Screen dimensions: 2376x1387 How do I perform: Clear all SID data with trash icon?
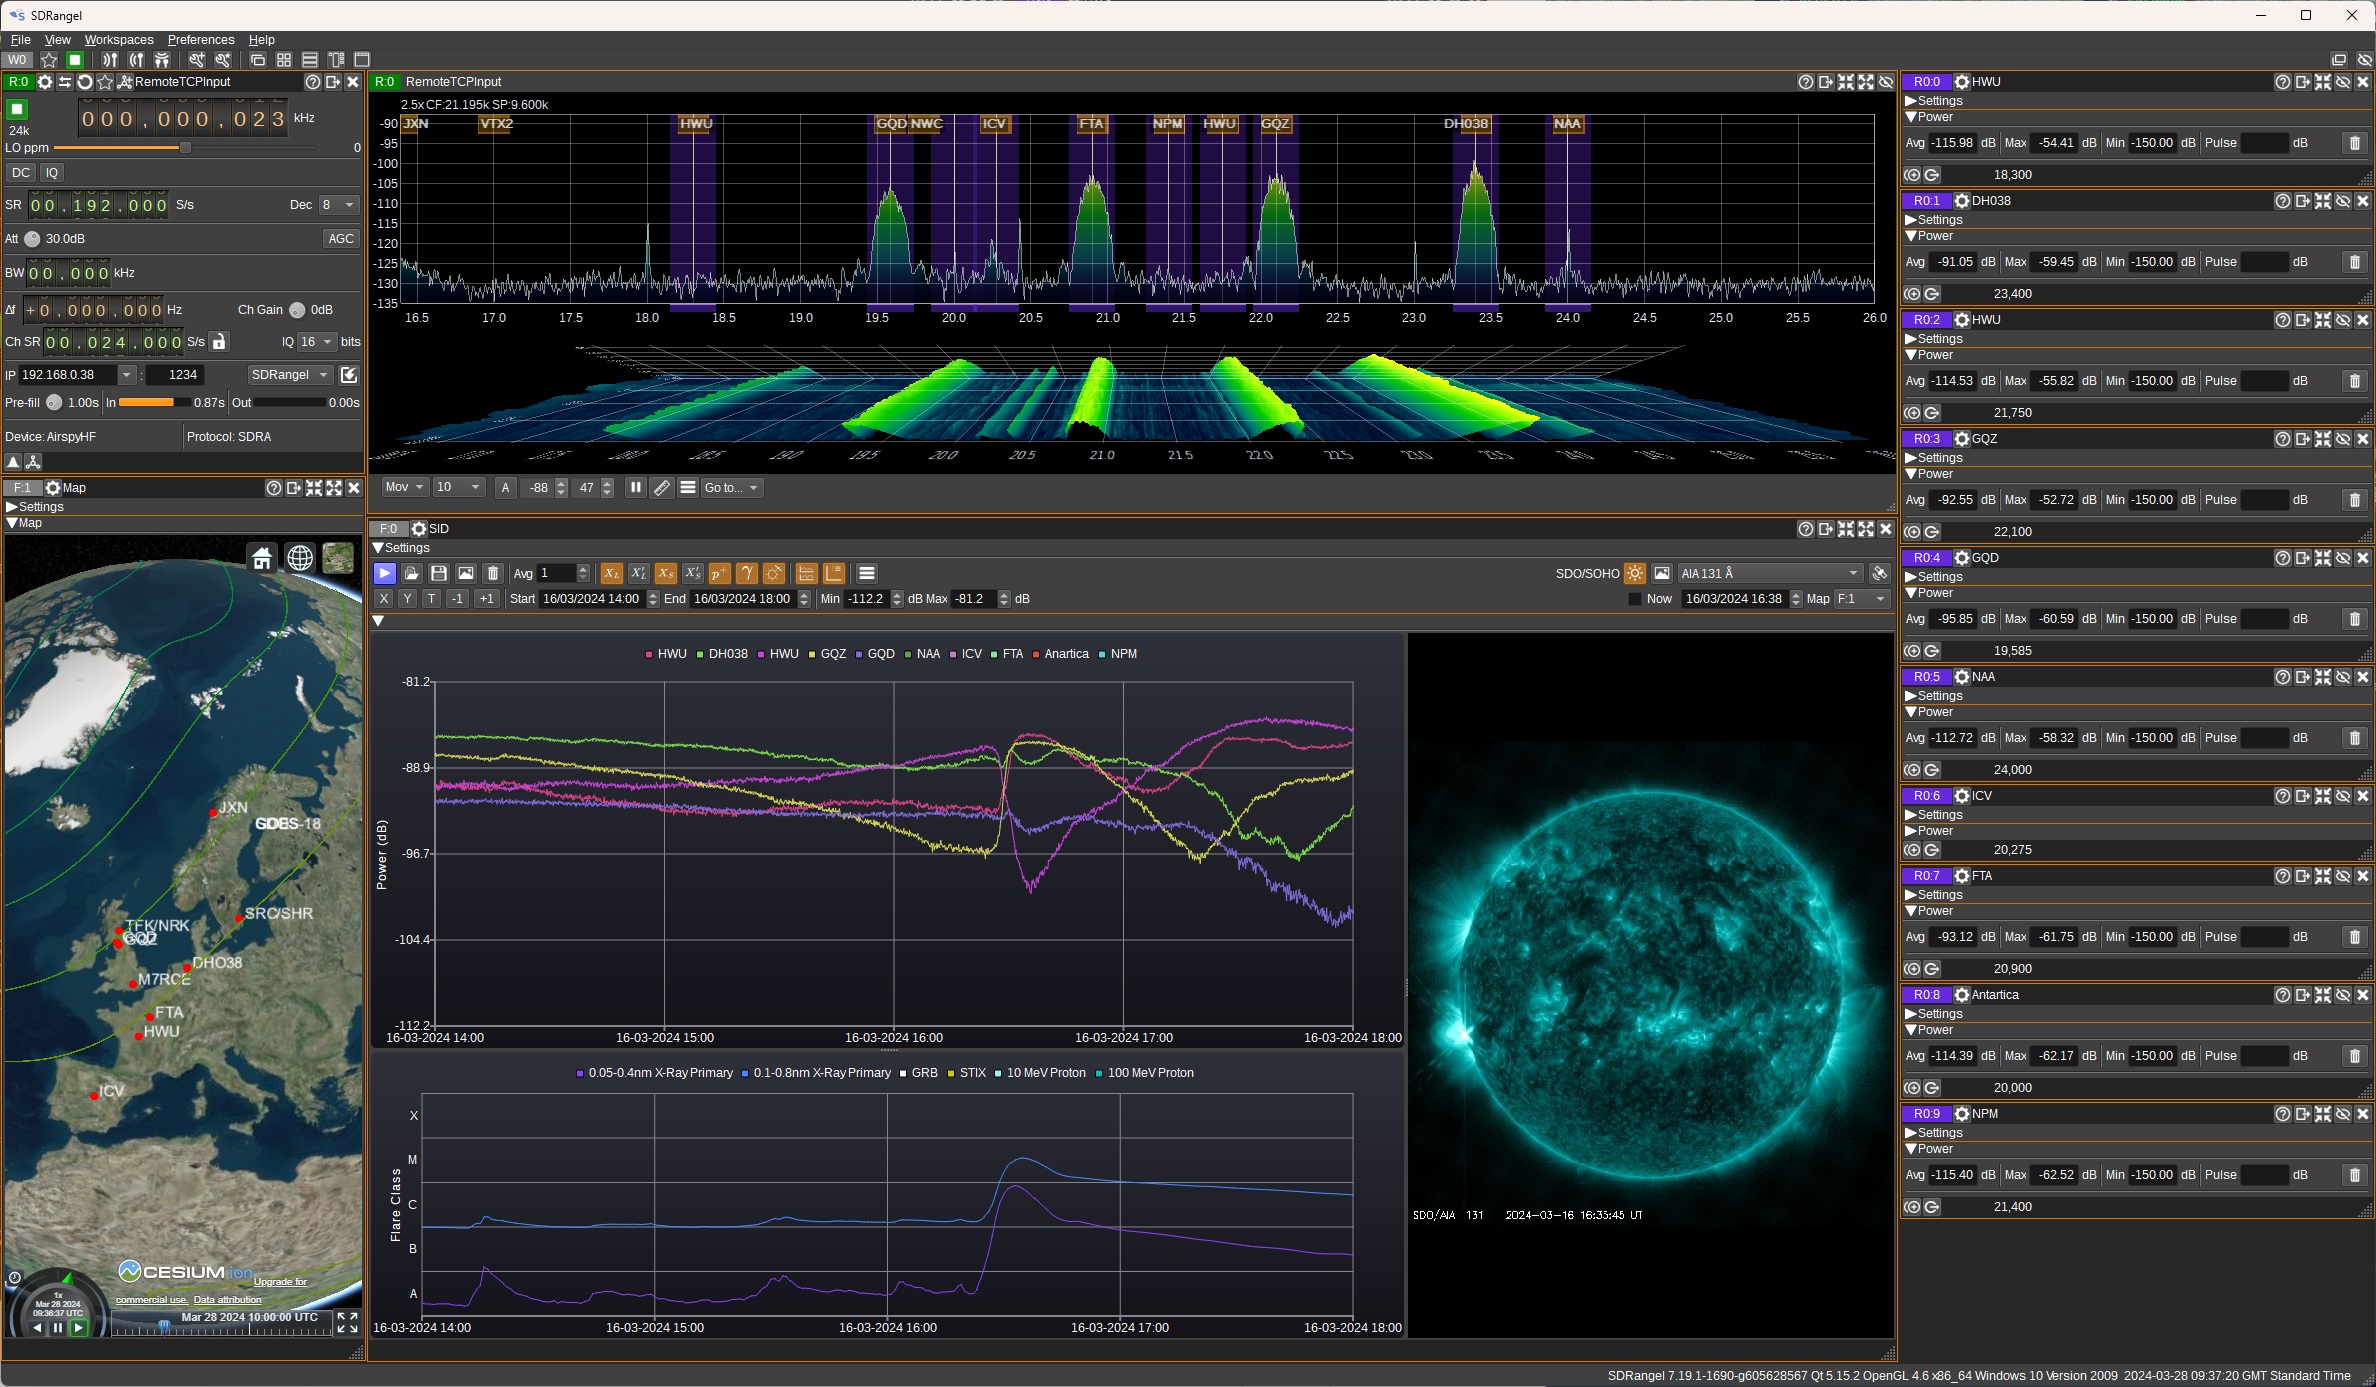click(x=492, y=573)
